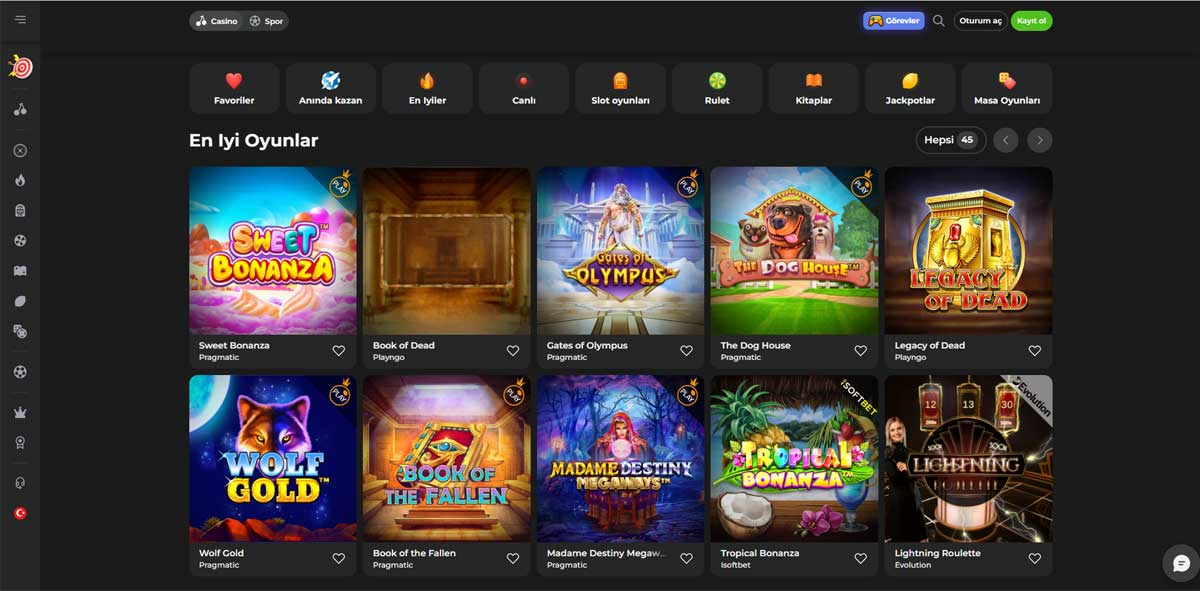Click the "Sweet Bonanza" title text
This screenshot has height=591, width=1200.
(x=234, y=345)
